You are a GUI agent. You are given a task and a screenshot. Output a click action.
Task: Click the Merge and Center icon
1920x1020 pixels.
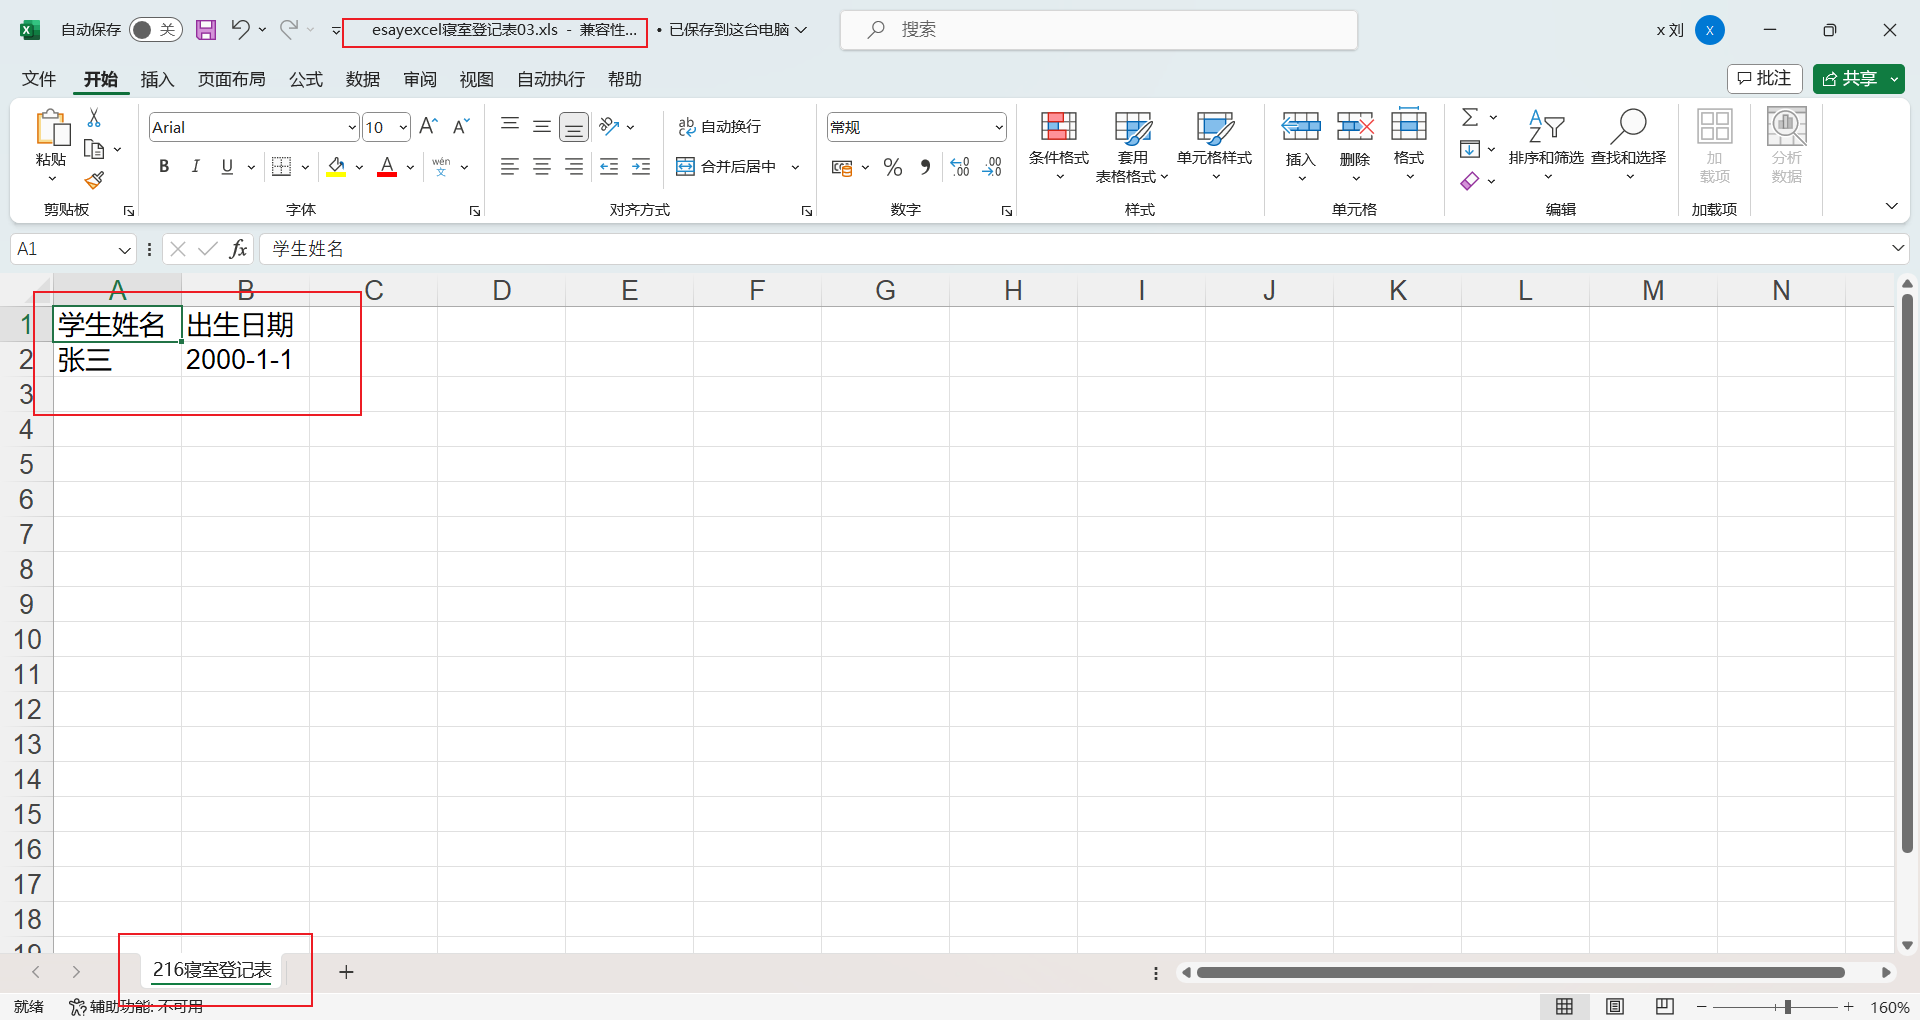pos(685,167)
